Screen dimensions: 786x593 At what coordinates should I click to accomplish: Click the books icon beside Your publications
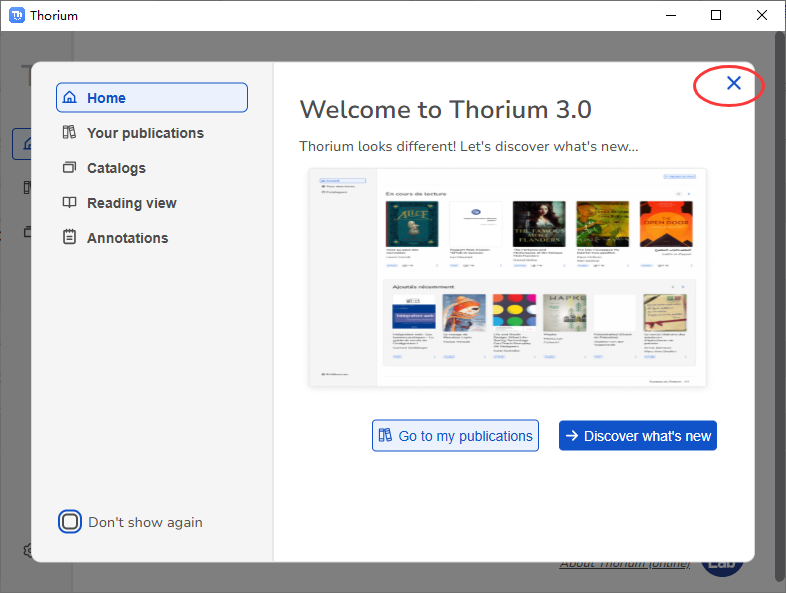69,133
